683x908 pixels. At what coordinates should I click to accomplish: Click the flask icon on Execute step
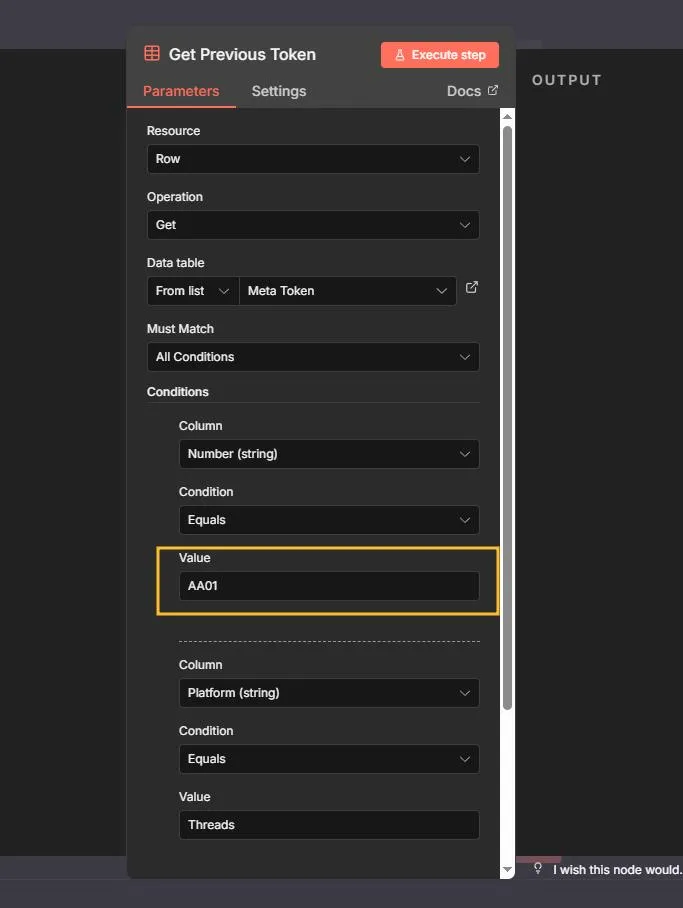pos(399,55)
